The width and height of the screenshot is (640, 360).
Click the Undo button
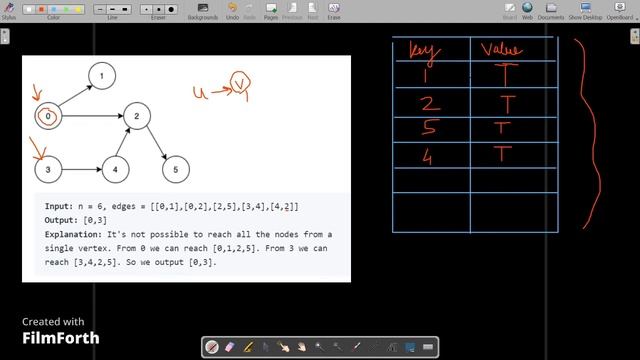[x=232, y=11]
